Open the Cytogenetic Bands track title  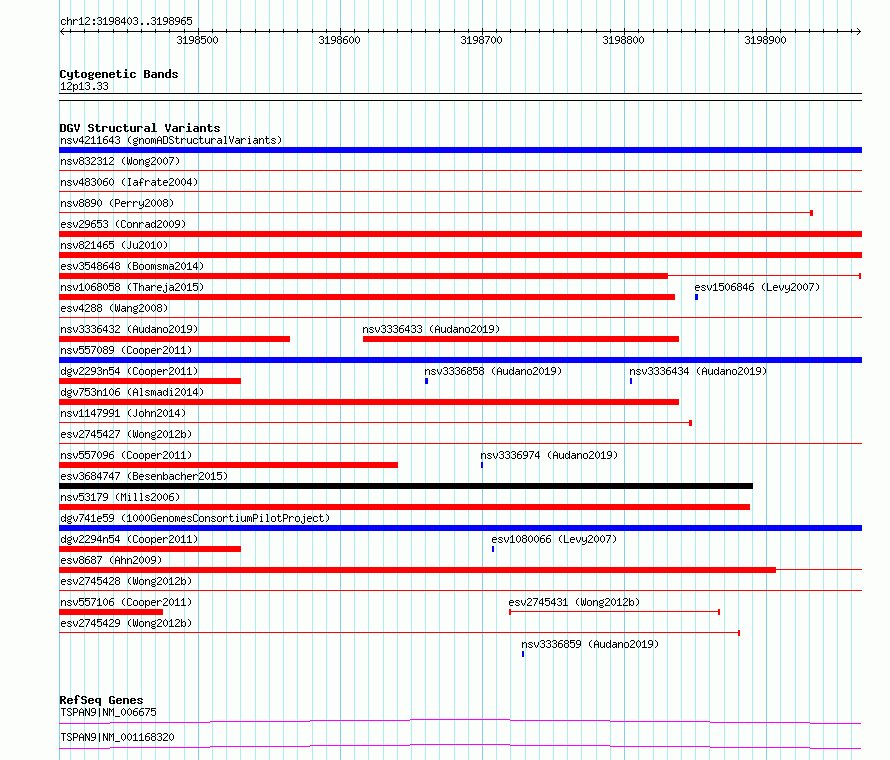119,74
